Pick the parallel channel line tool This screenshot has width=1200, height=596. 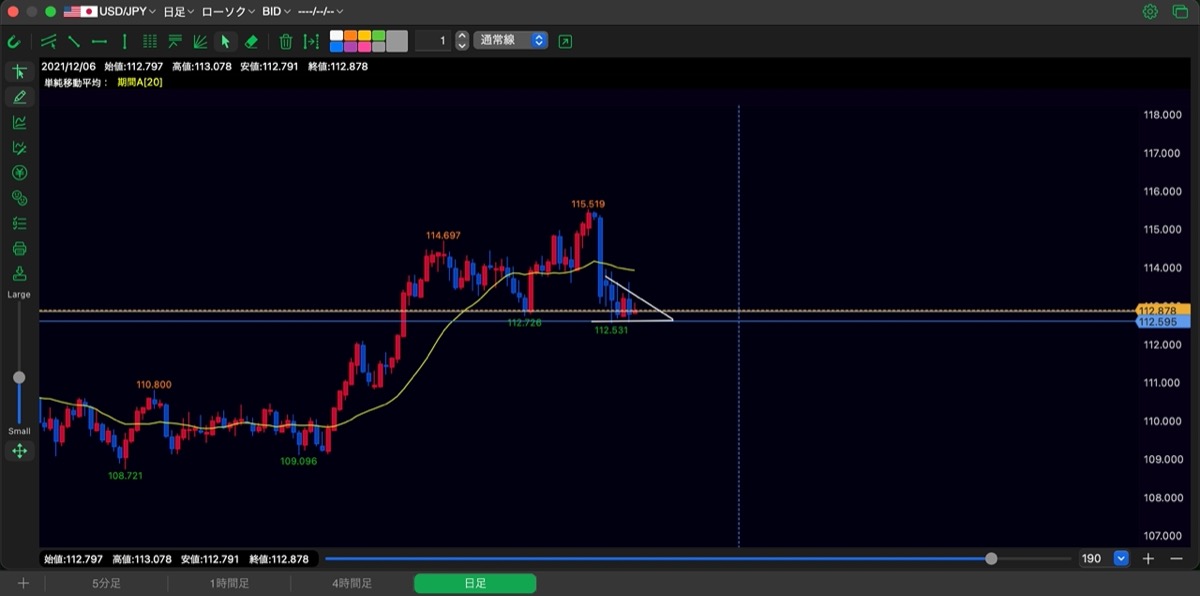pos(48,42)
